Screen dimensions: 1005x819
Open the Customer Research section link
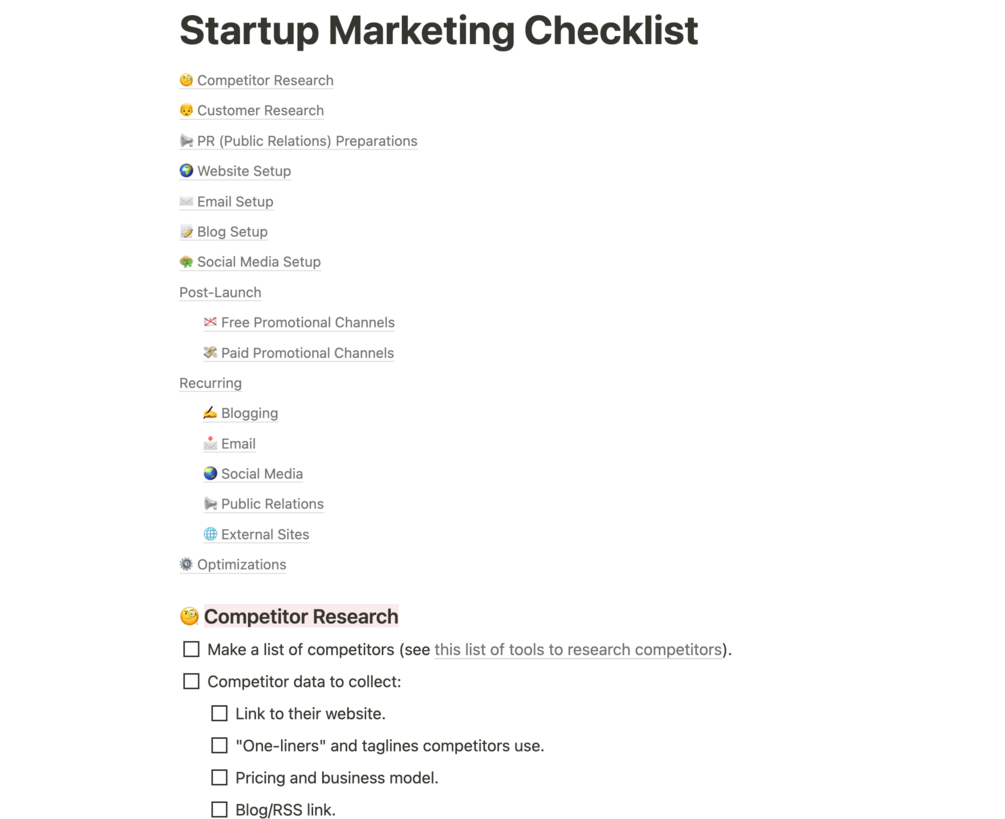(260, 111)
